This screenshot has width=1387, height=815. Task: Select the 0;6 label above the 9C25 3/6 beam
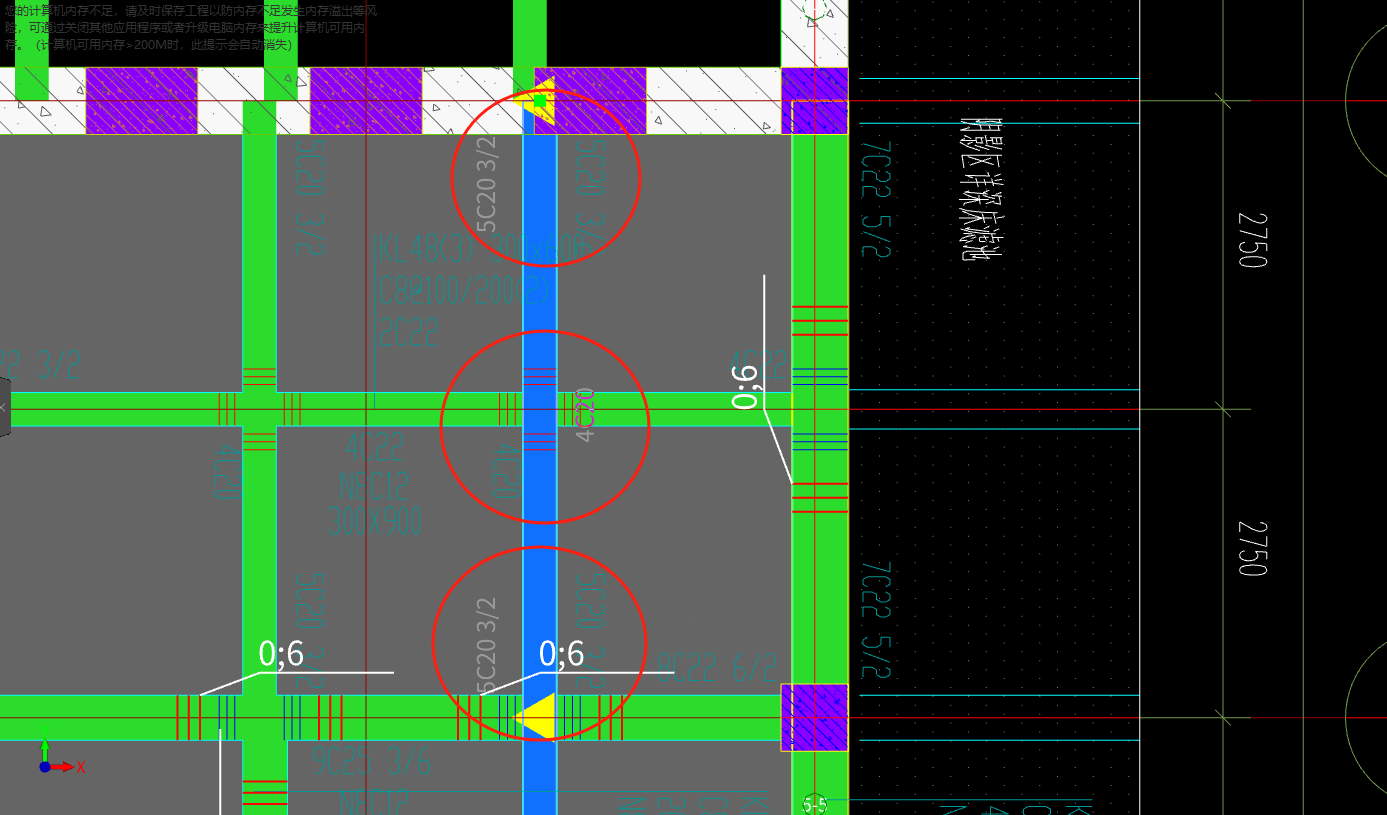click(x=281, y=654)
